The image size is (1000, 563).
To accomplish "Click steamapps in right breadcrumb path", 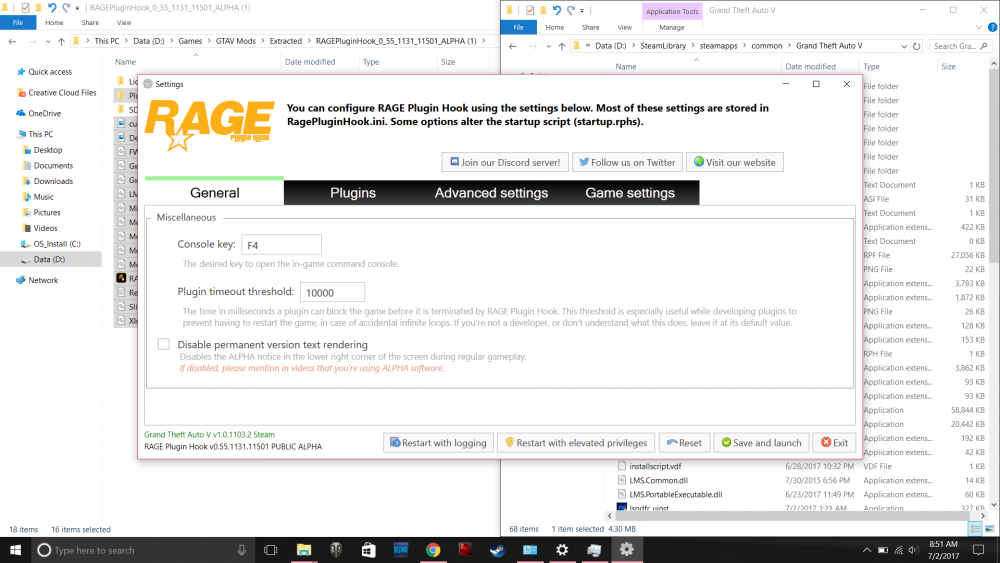I will pyautogui.click(x=718, y=46).
